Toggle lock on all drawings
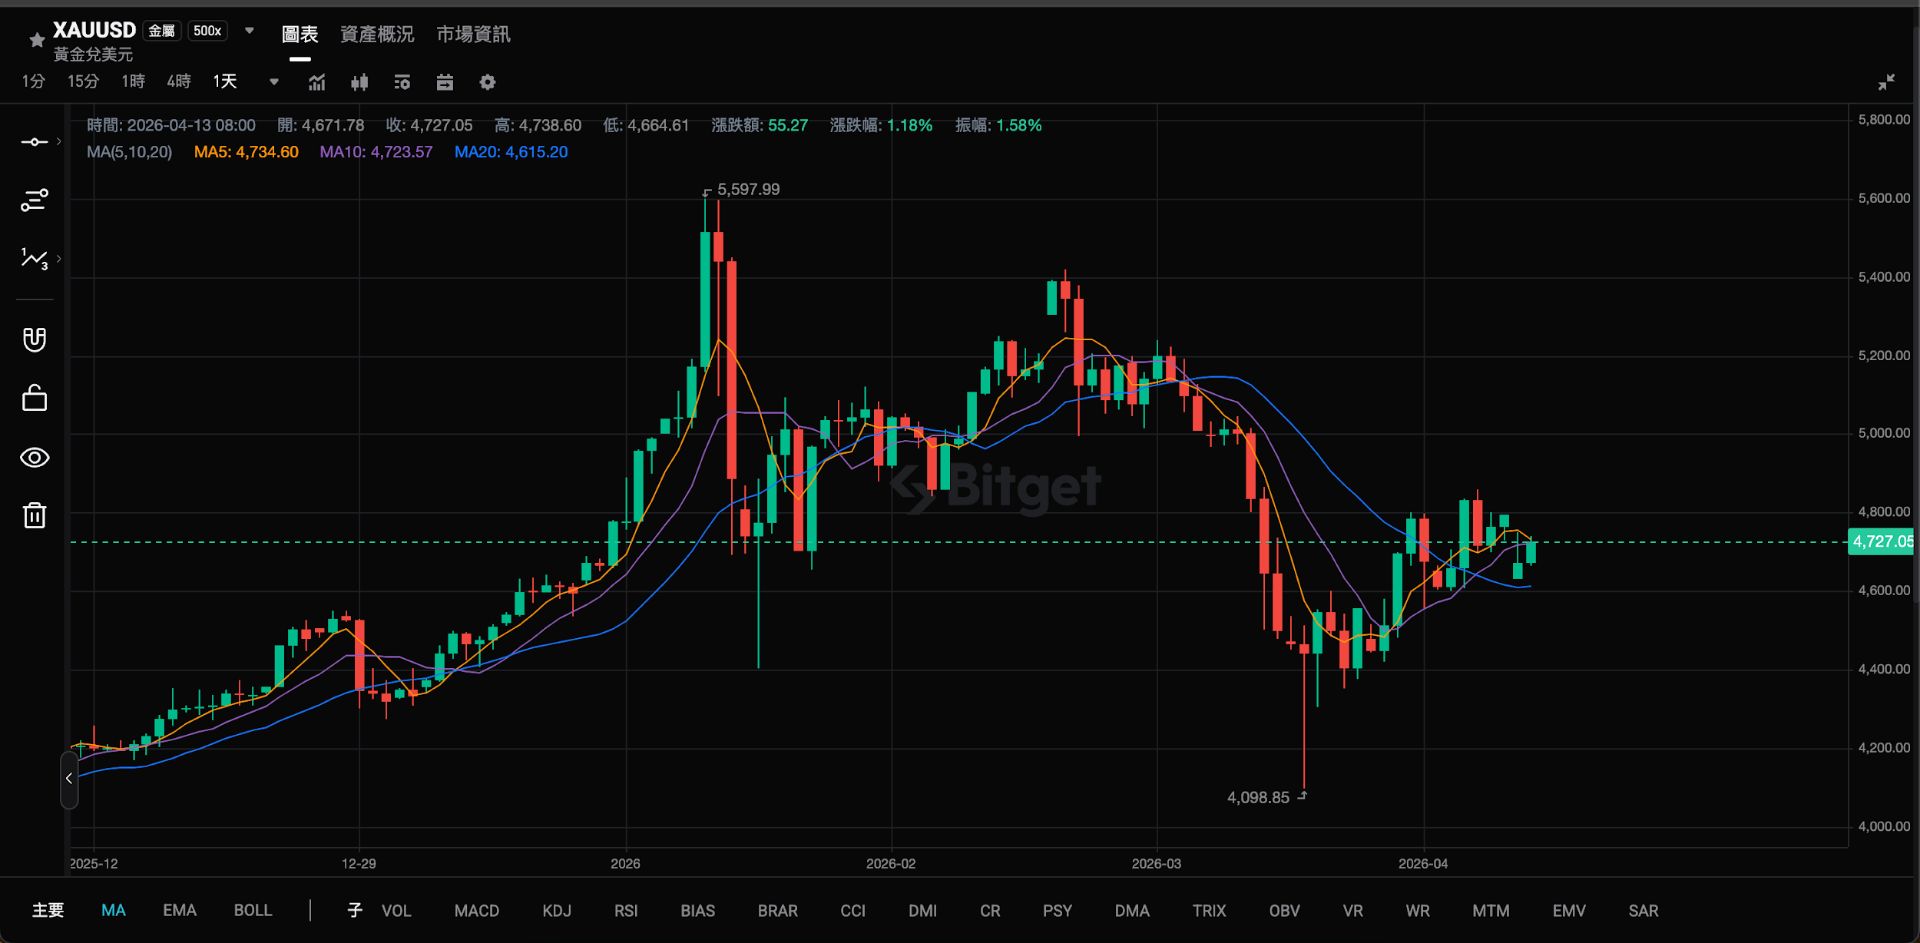1920x943 pixels. [x=34, y=398]
